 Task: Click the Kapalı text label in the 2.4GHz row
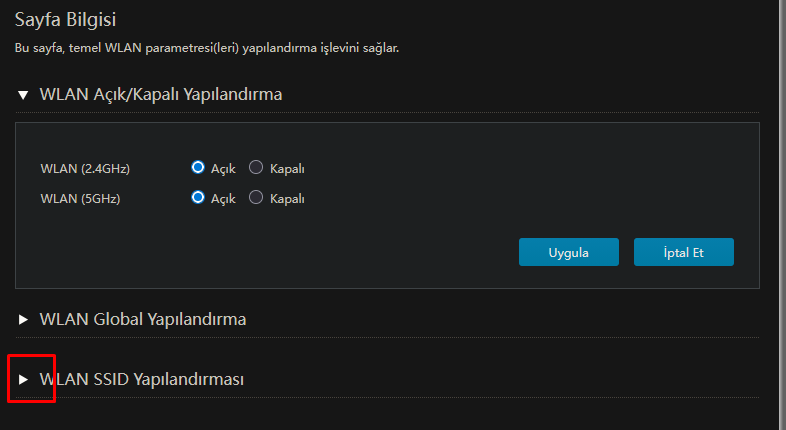click(287, 169)
